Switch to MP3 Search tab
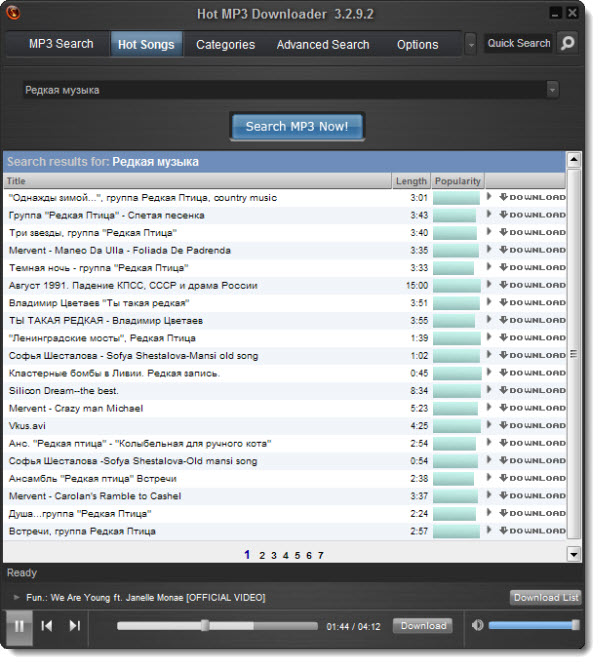600x664 pixels. 61,44
